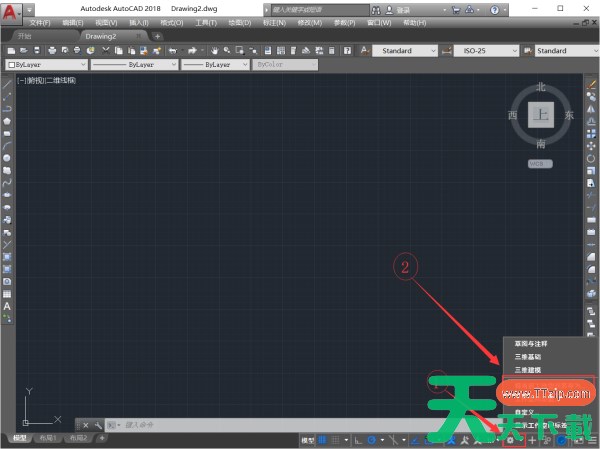600x449 pixels.
Task: Click the new drawing tab plus button
Action: [157, 36]
